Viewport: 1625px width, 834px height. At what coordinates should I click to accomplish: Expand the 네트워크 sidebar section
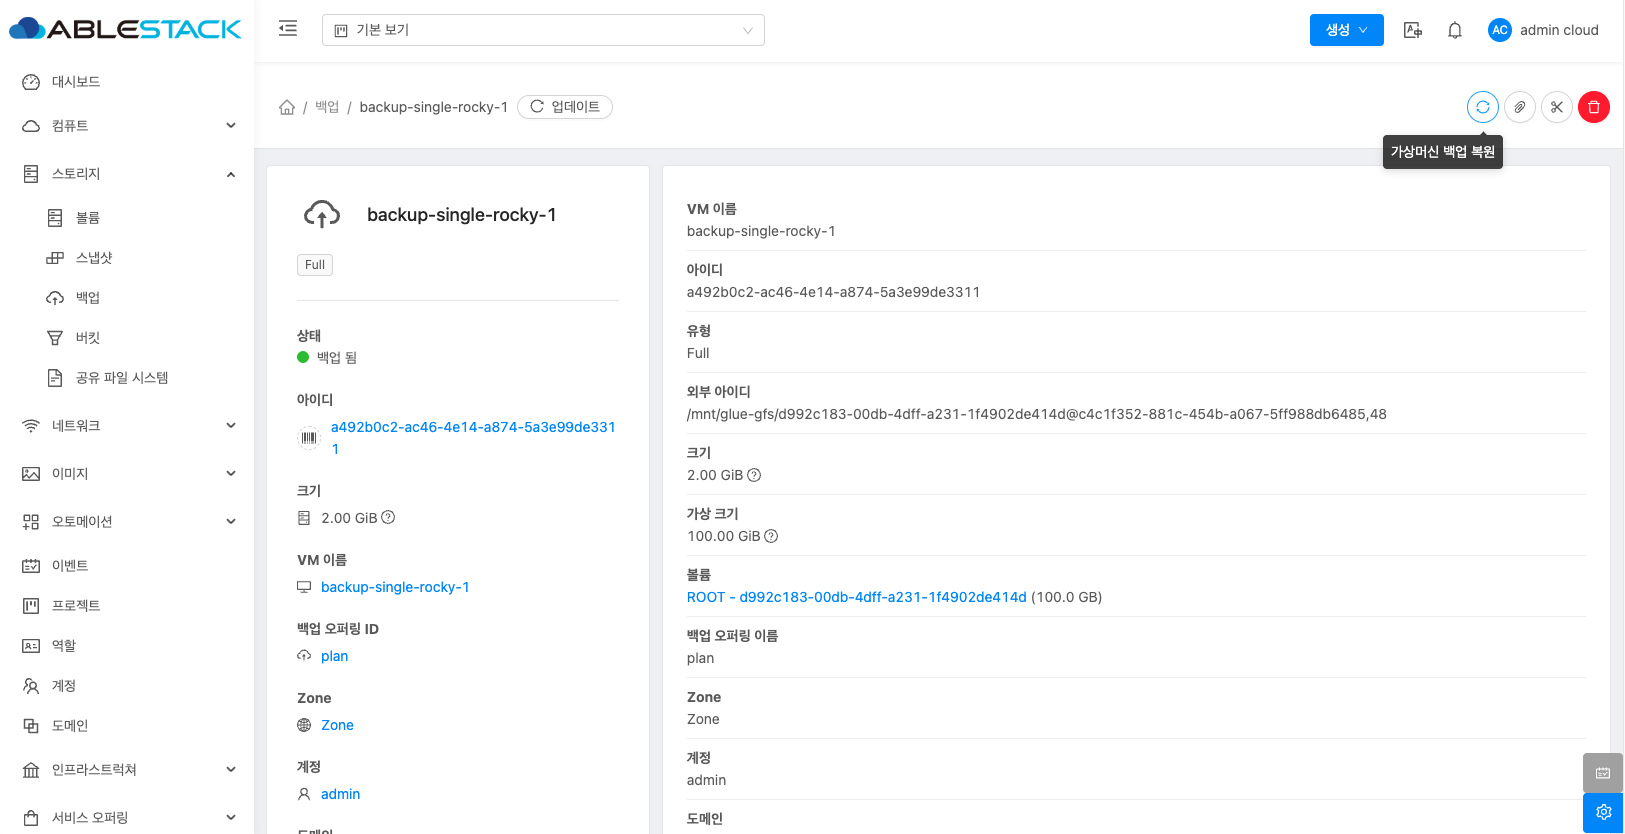(128, 426)
